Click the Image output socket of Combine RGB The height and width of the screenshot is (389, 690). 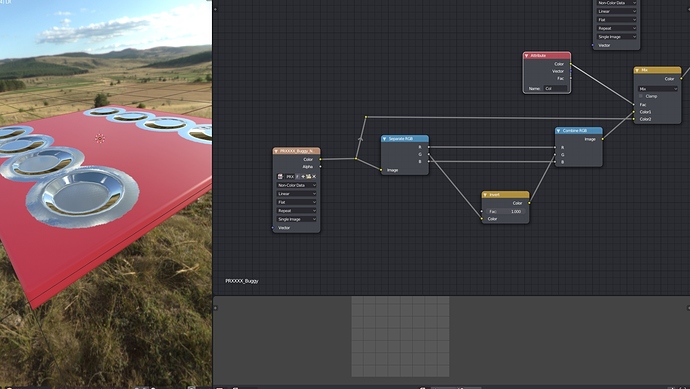602,139
